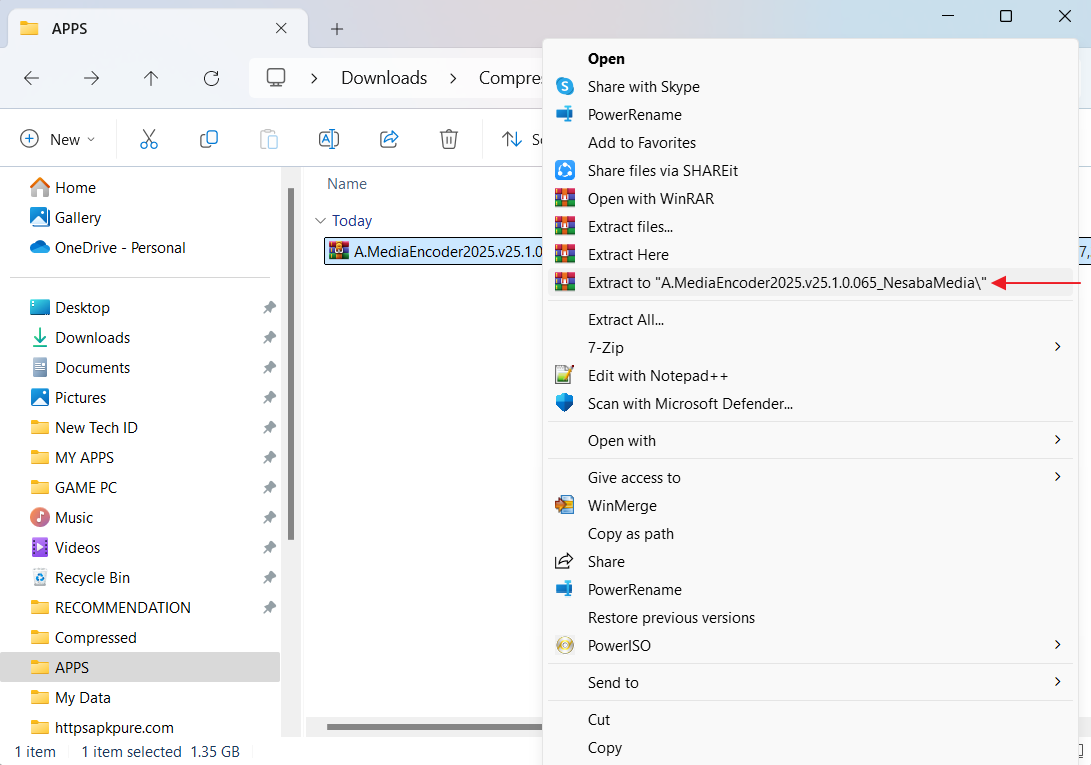Open Downloads from the breadcrumb bar
The height and width of the screenshot is (765, 1091).
pyautogui.click(x=384, y=77)
